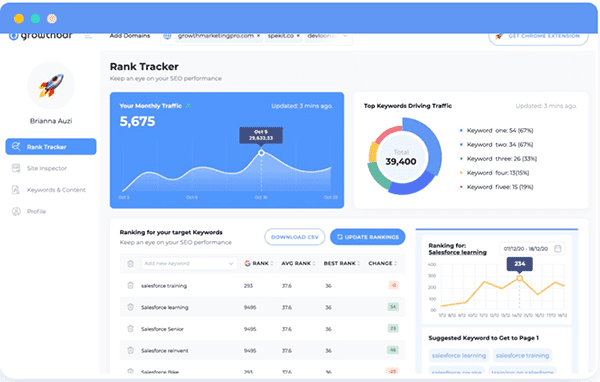
Task: Remove the growthmarketingpro.com domain tag
Action: (x=259, y=36)
